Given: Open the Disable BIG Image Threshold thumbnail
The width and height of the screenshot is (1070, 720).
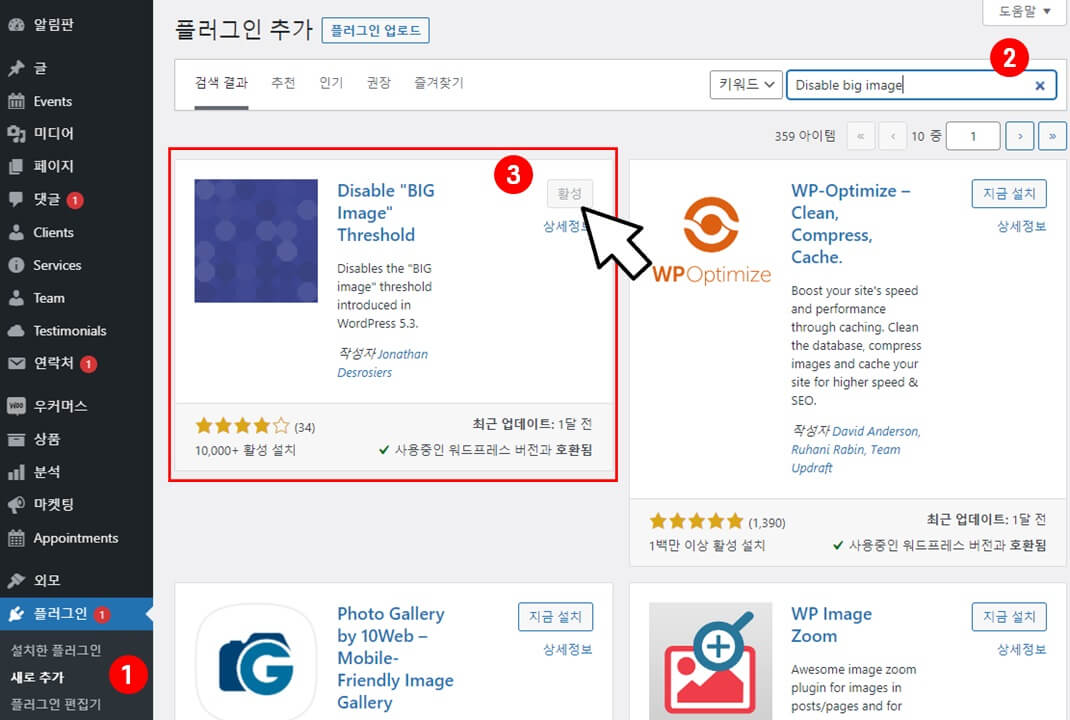Looking at the screenshot, I should [256, 241].
